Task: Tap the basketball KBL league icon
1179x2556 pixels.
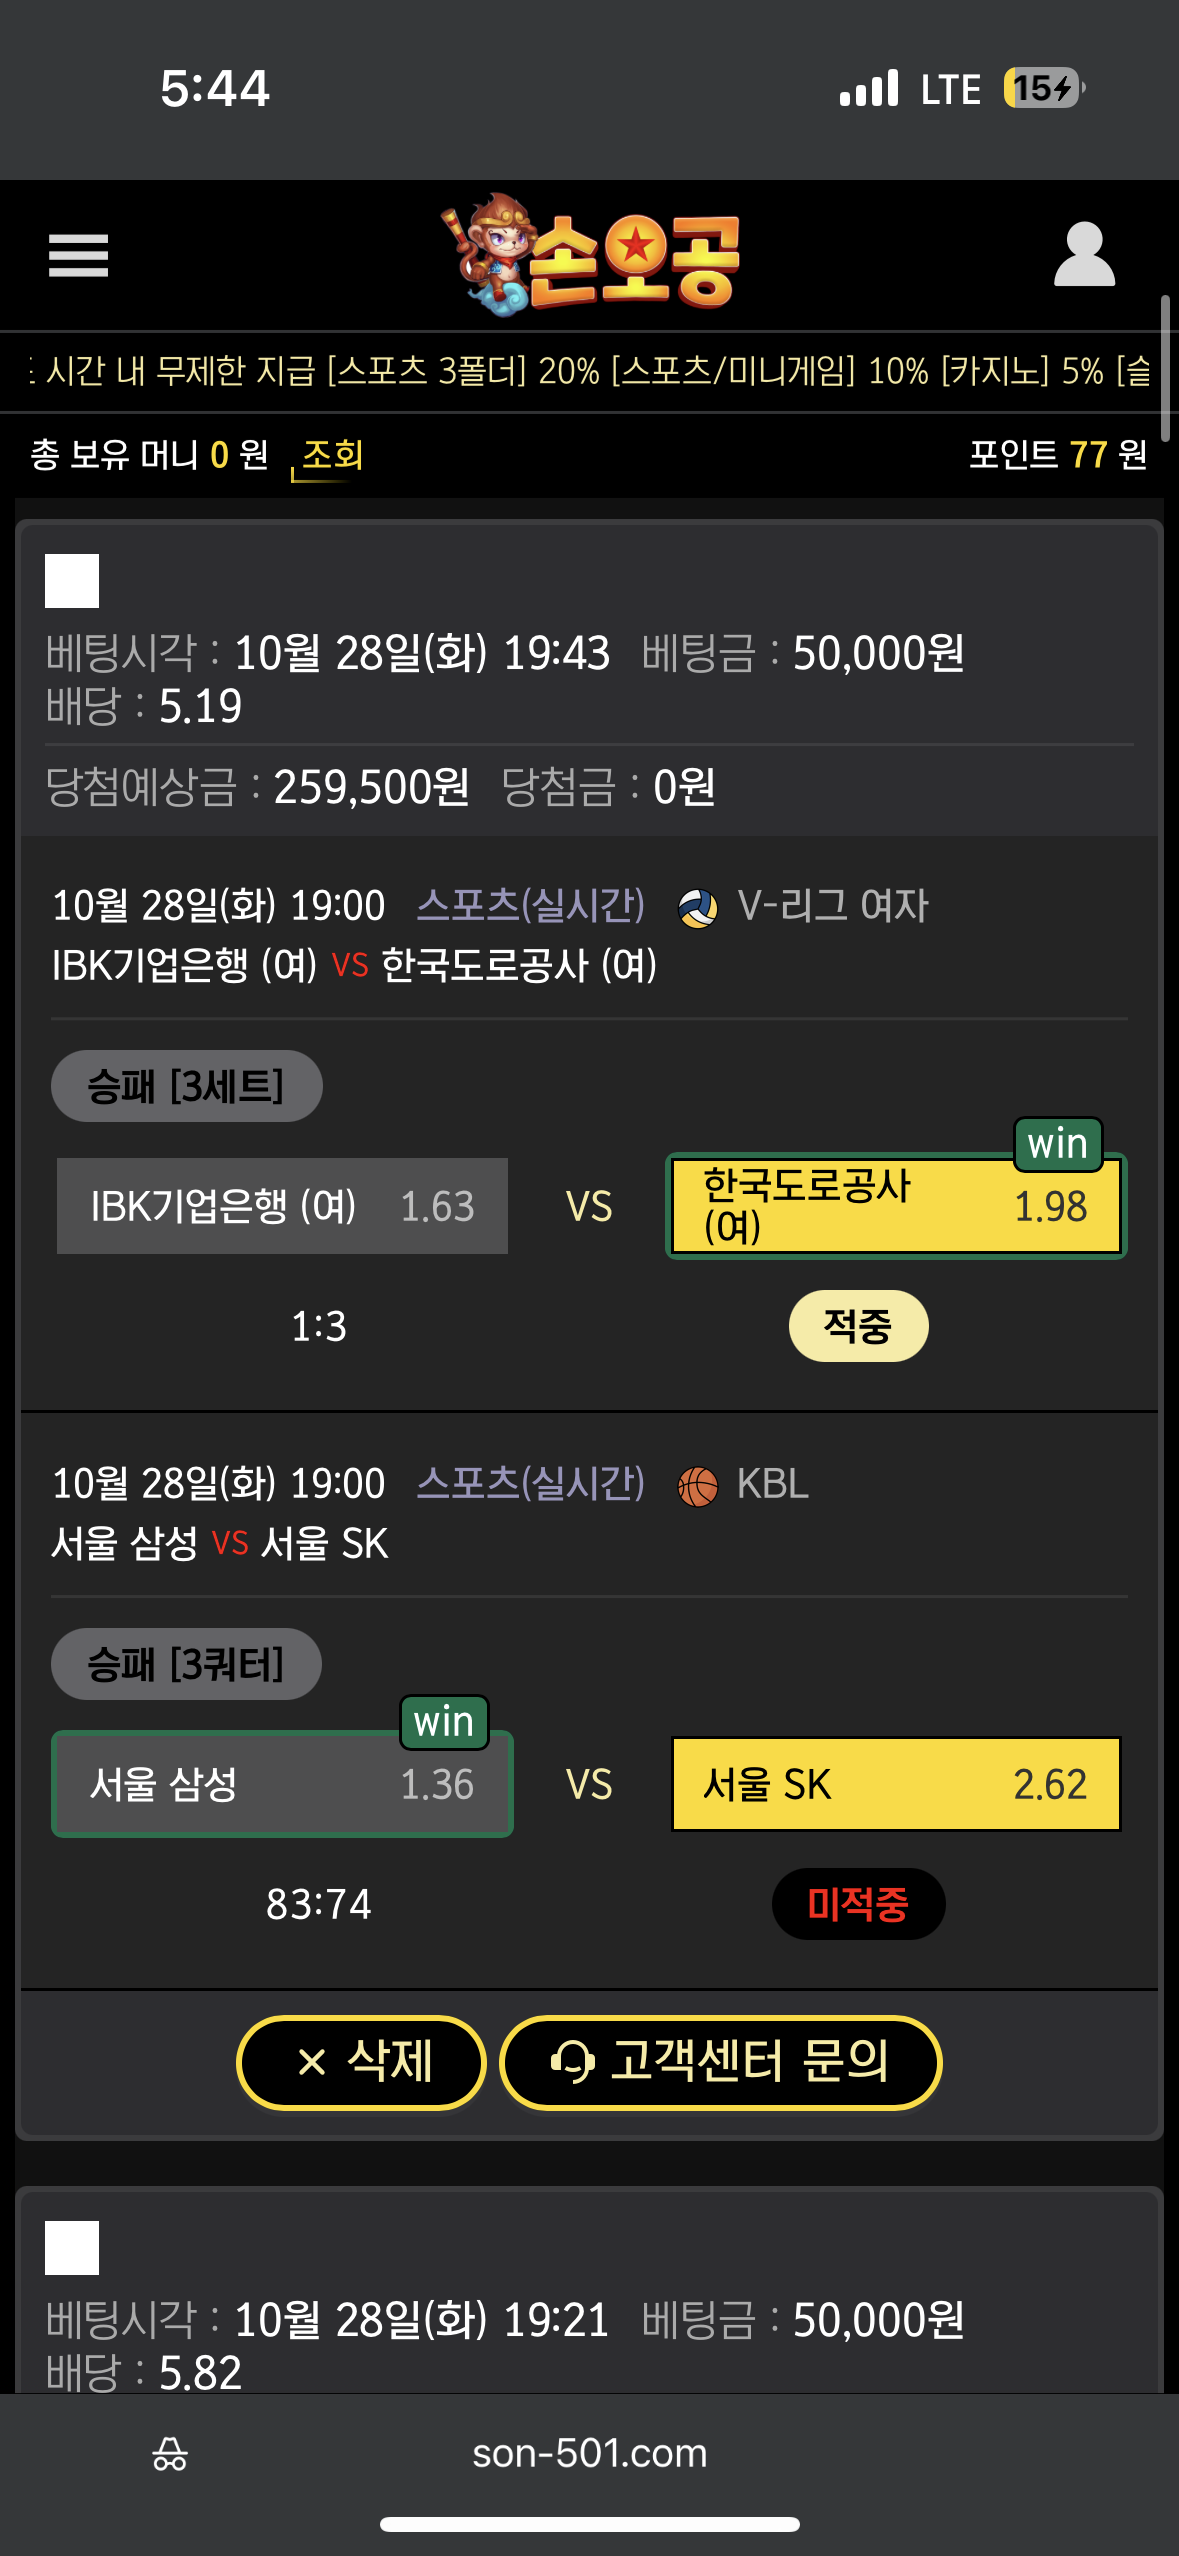Action: (697, 1486)
